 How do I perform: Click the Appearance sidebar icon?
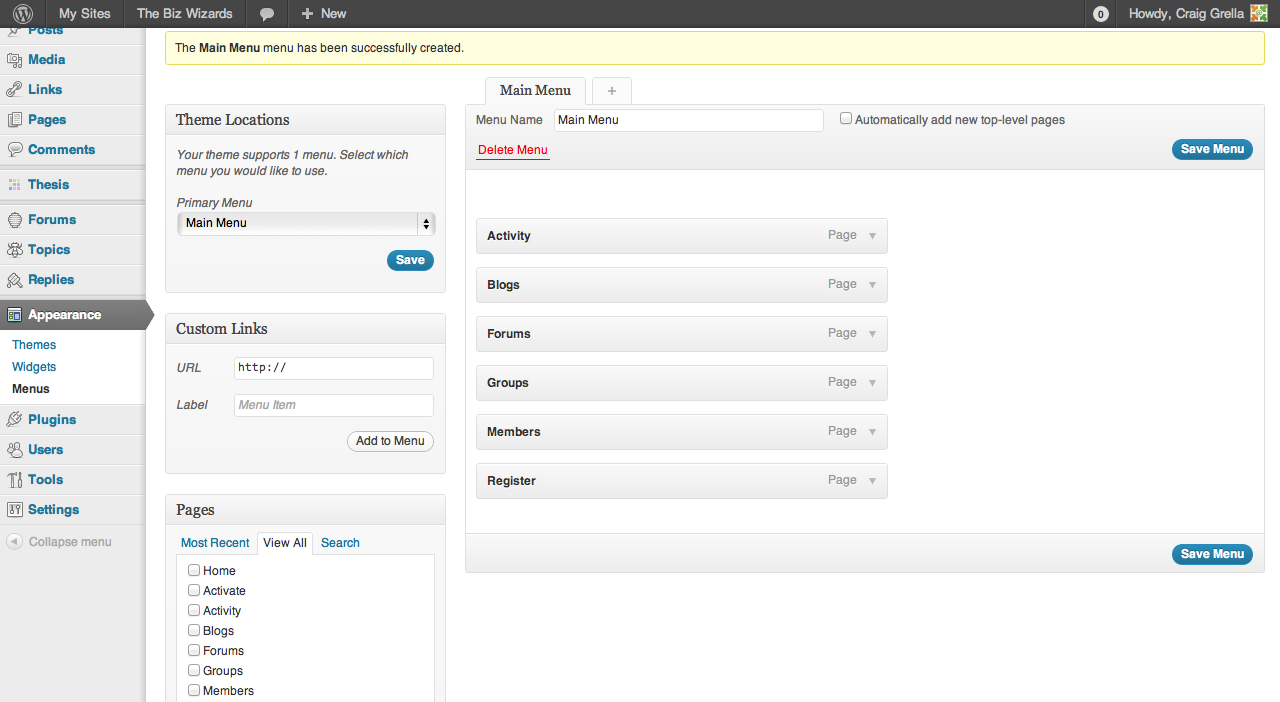[15, 315]
